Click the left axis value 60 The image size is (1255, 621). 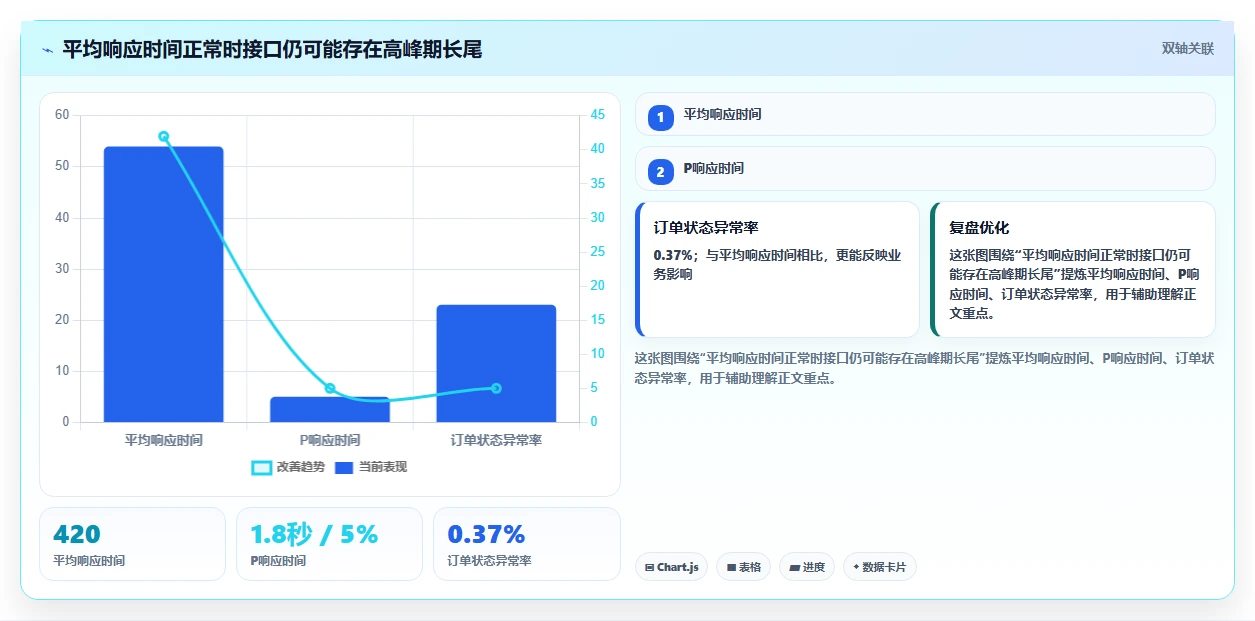(62, 115)
